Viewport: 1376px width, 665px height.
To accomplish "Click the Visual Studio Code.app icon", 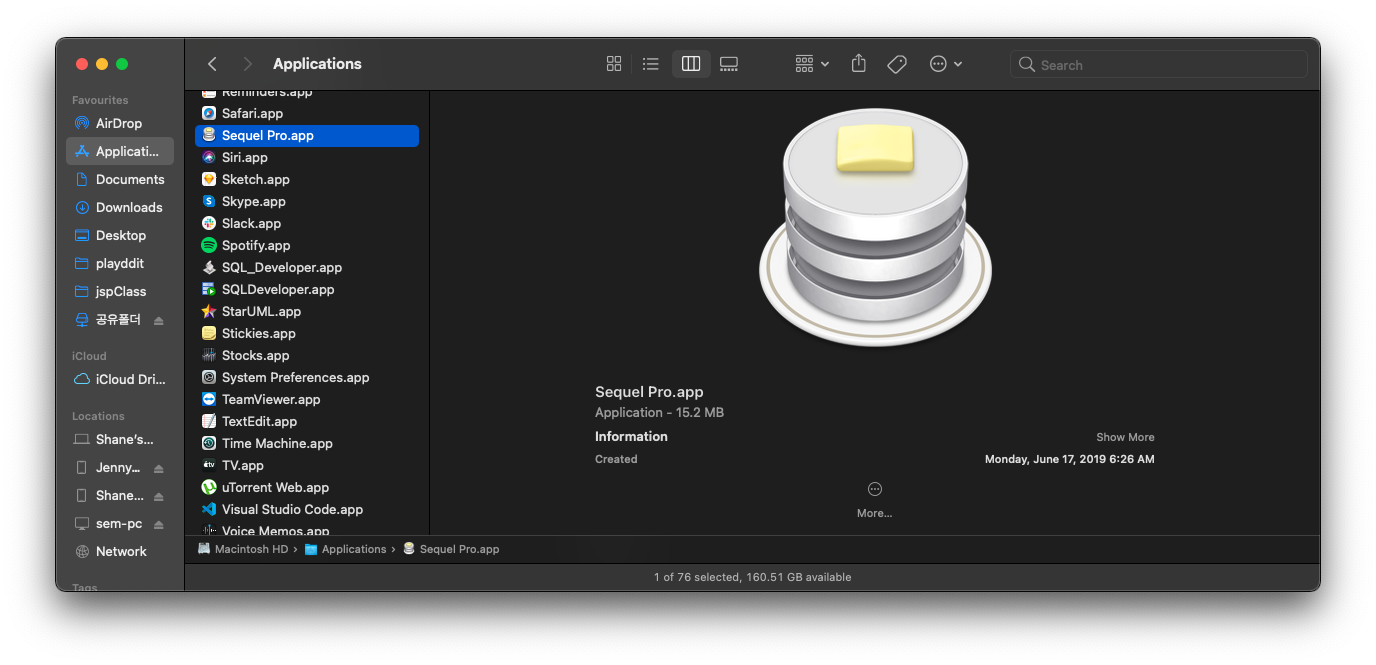I will (209, 509).
